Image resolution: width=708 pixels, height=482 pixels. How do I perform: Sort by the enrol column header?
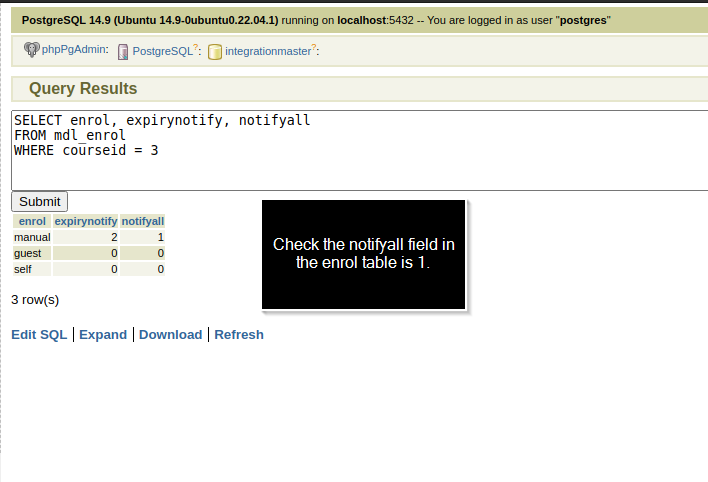coord(32,221)
